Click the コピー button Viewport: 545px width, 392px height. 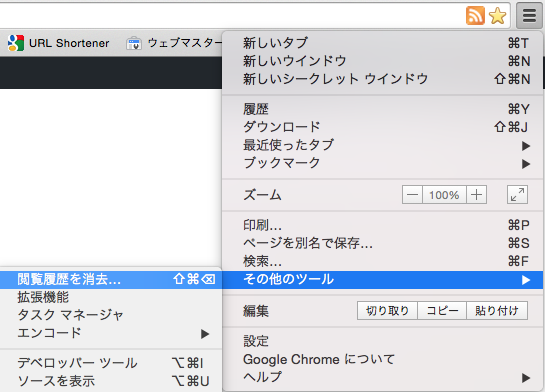pos(442,310)
